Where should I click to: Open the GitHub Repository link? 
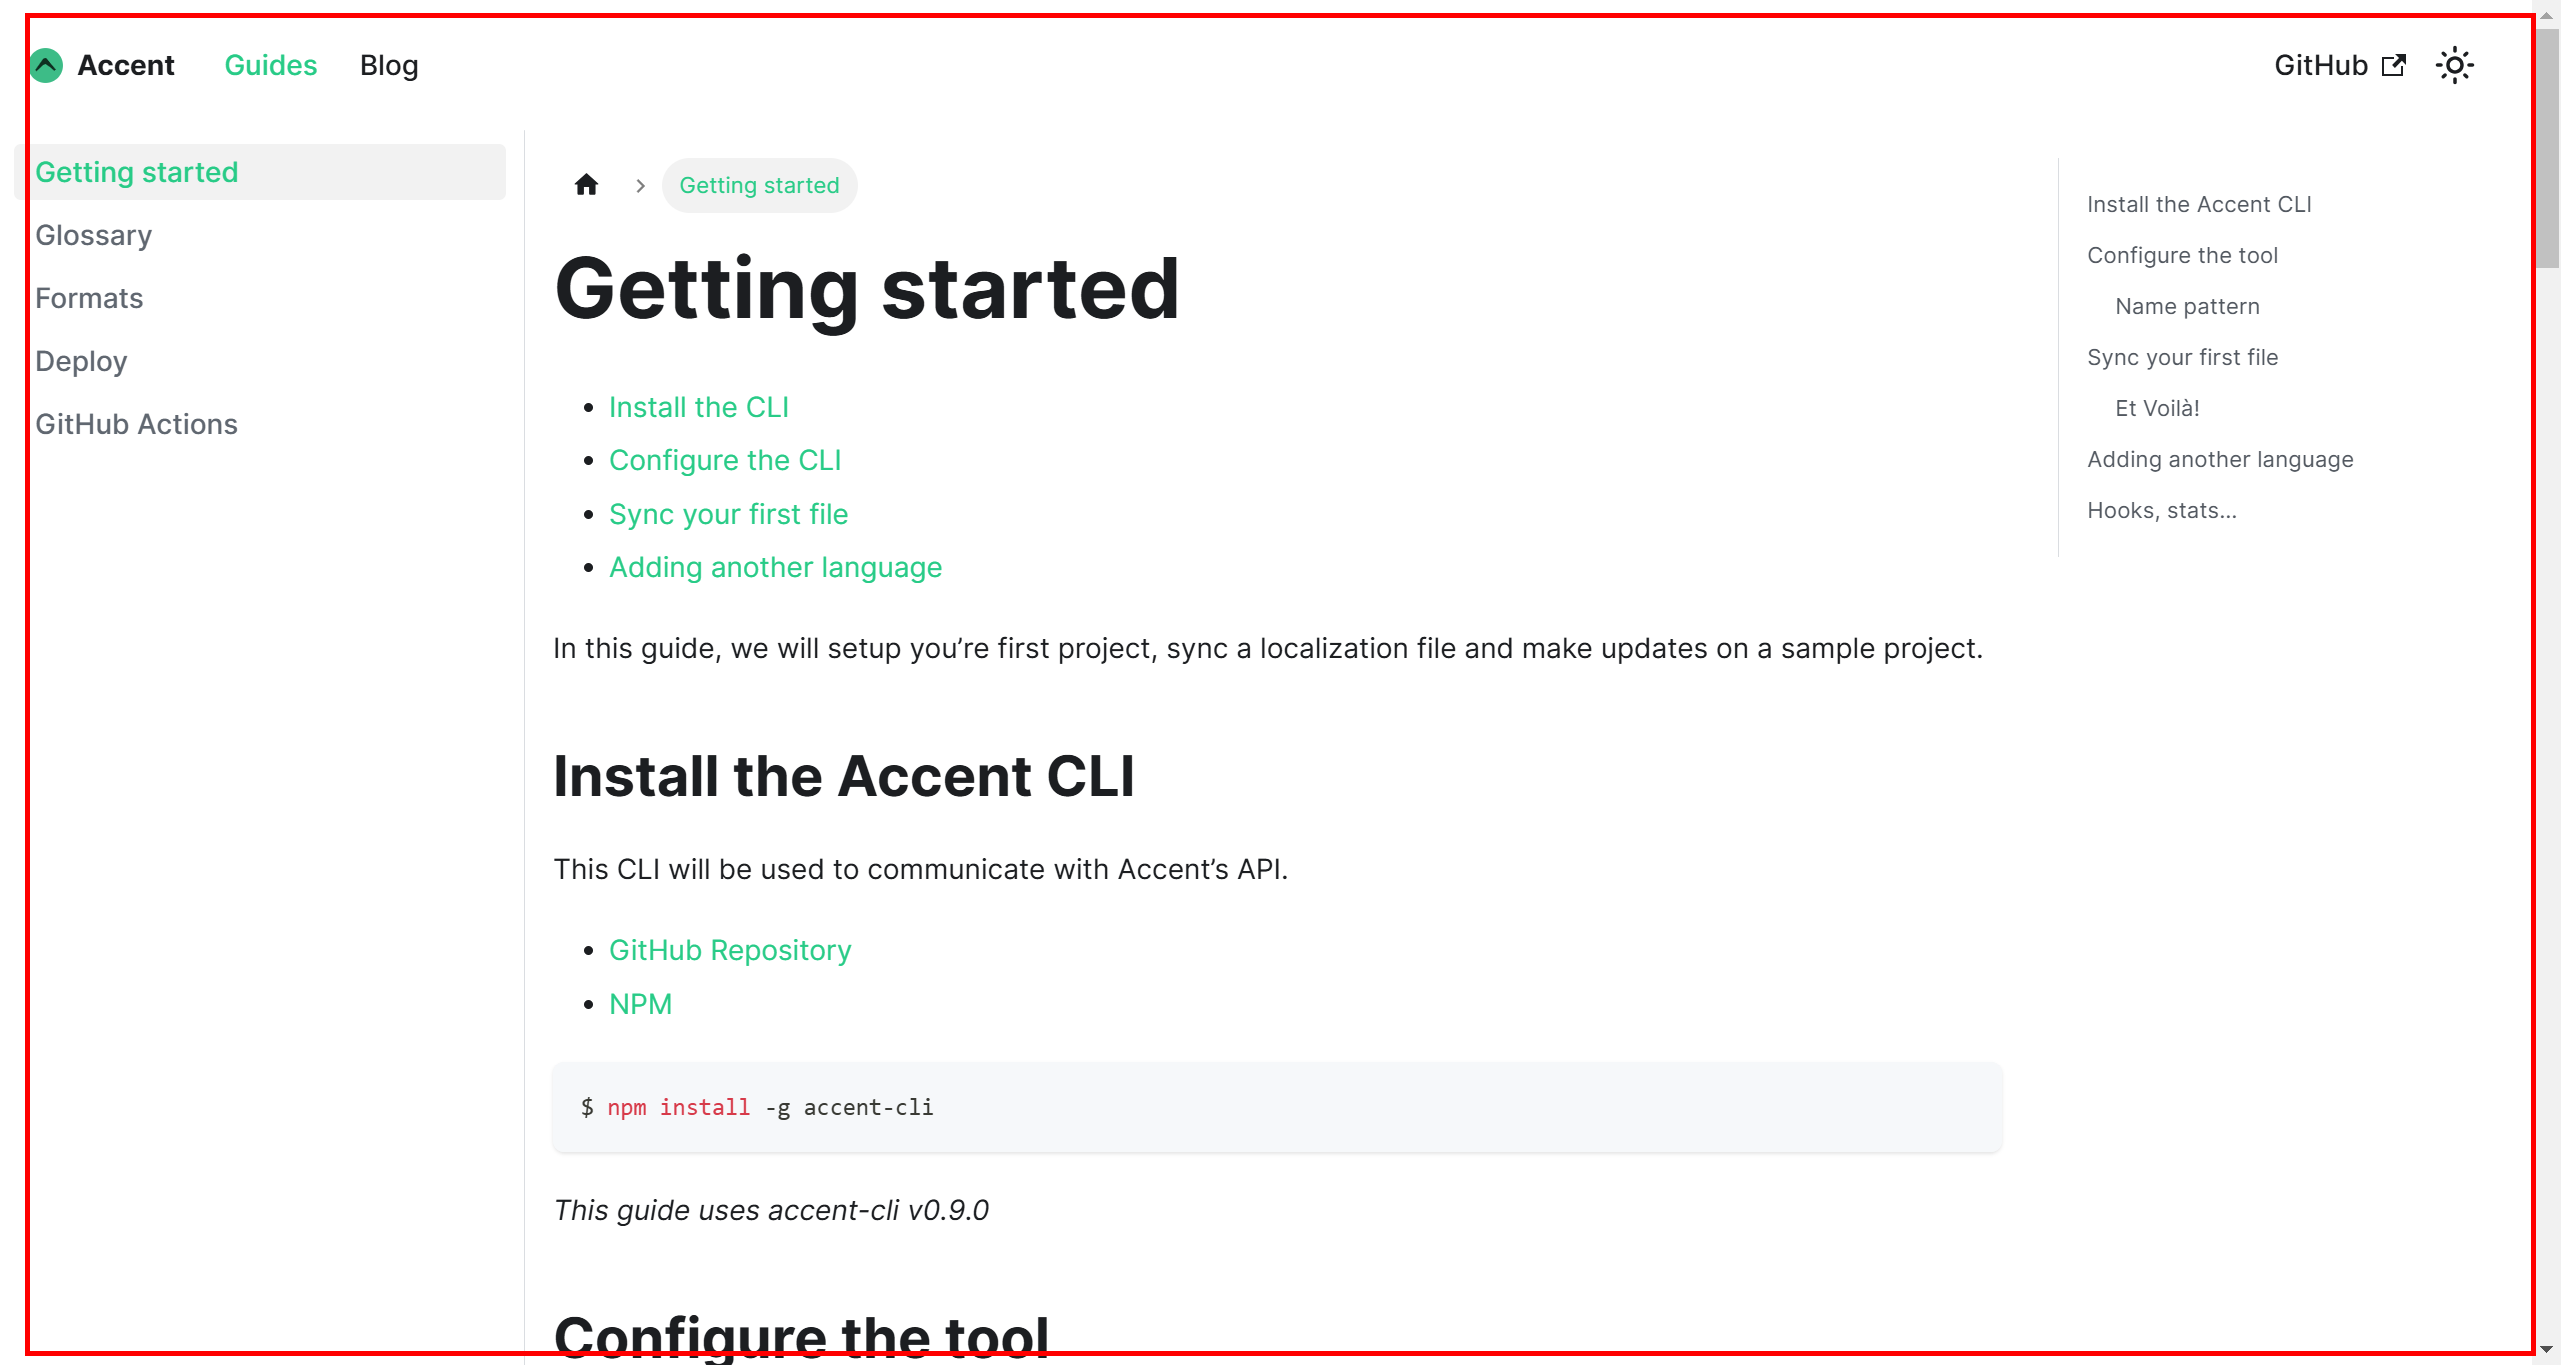click(x=730, y=951)
